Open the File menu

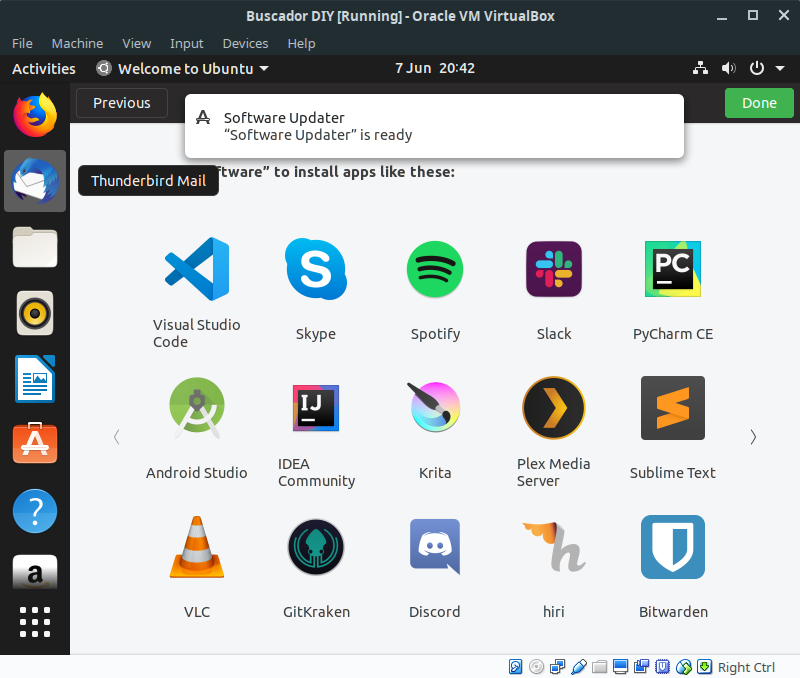pyautogui.click(x=22, y=43)
